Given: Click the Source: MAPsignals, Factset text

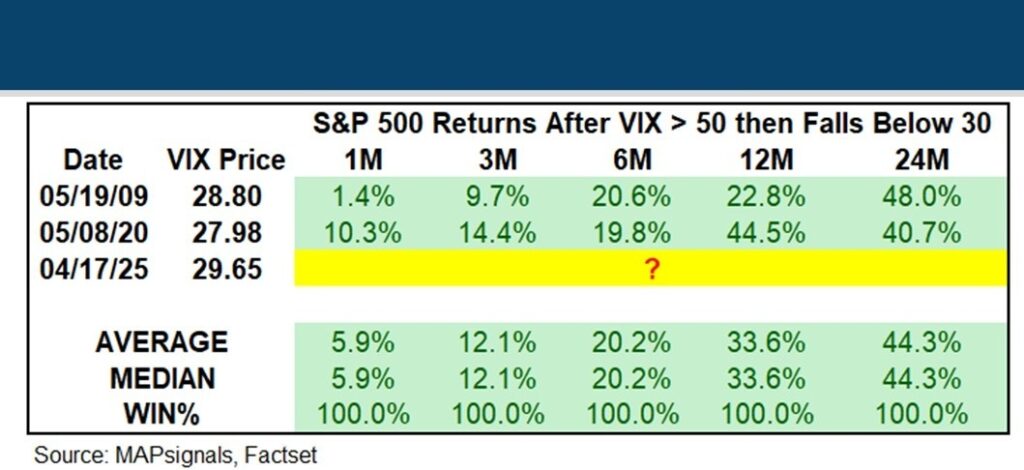Looking at the screenshot, I should [x=175, y=455].
